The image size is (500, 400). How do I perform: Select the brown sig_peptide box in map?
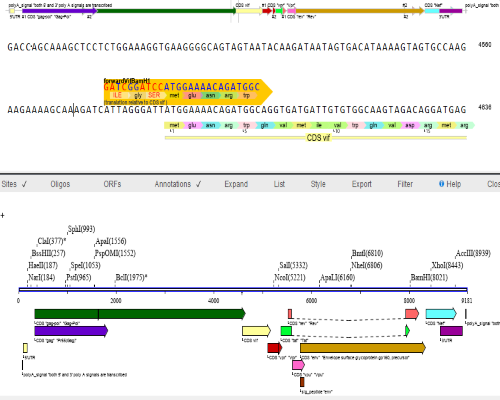(302, 382)
